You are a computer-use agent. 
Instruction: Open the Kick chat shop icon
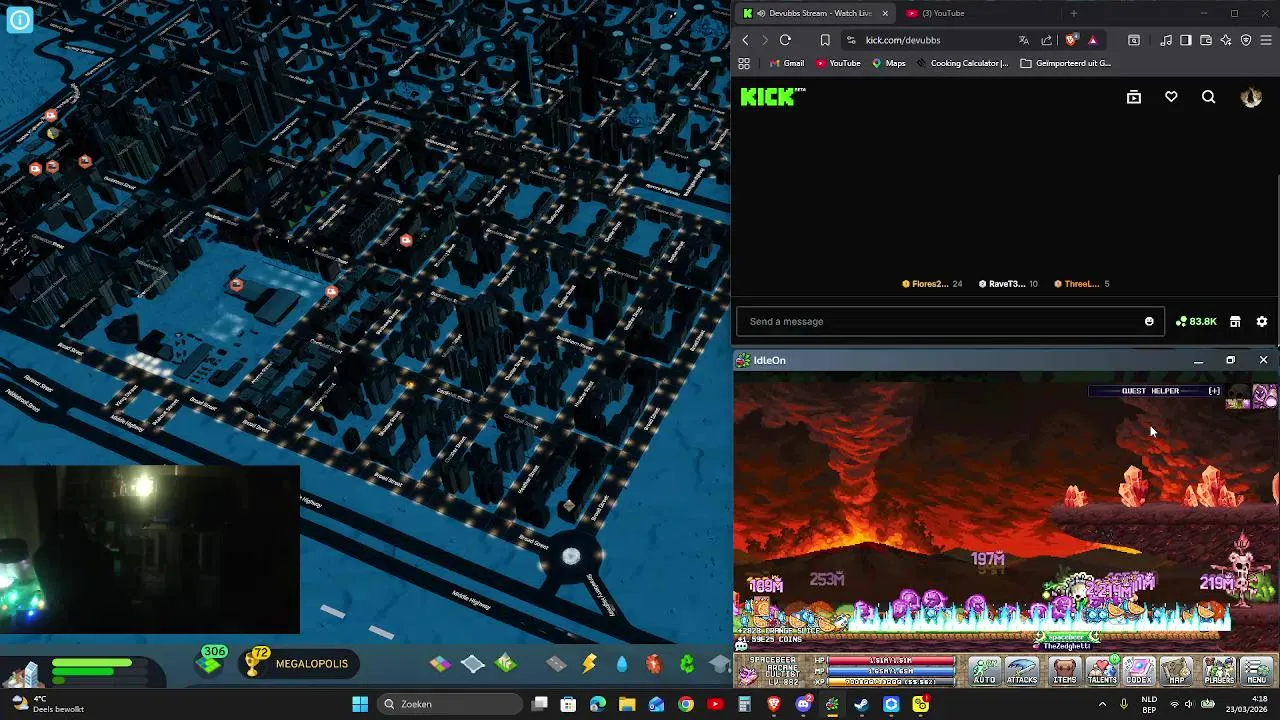coord(1235,321)
